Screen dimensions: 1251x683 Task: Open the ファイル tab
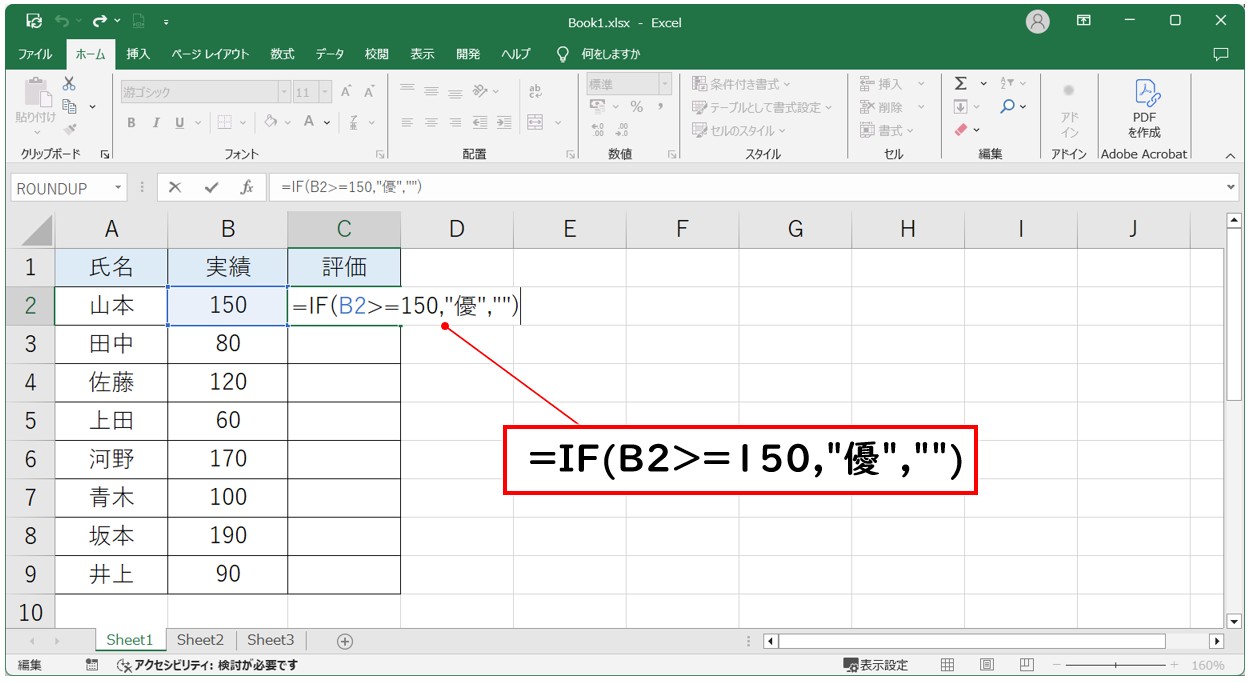[x=35, y=54]
